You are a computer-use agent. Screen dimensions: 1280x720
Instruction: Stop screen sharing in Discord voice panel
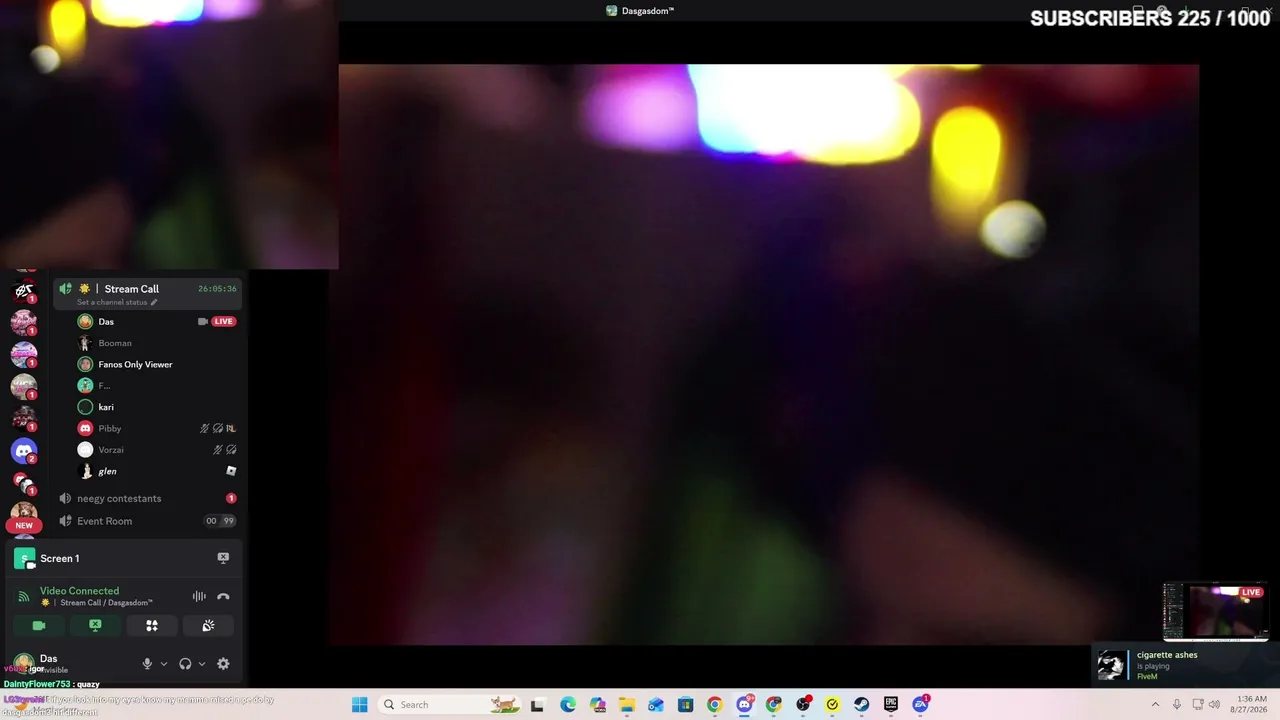(95, 625)
